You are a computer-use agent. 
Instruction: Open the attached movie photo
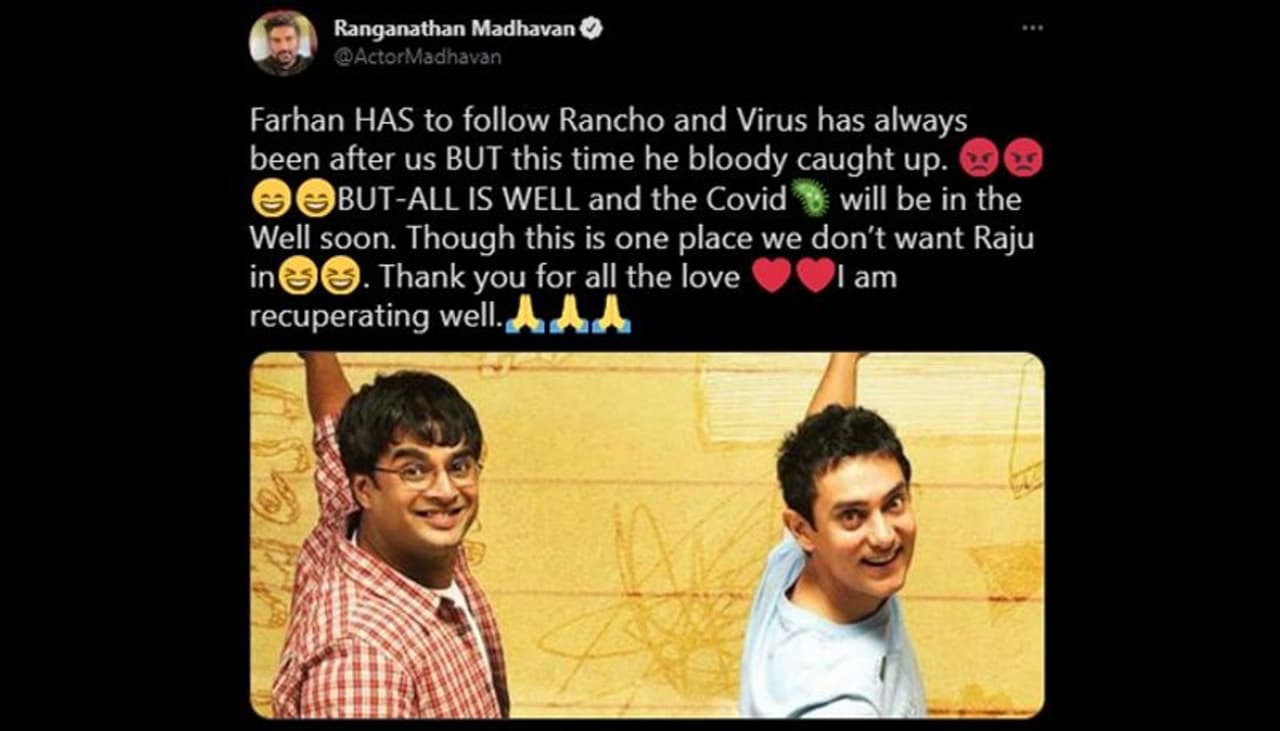647,535
